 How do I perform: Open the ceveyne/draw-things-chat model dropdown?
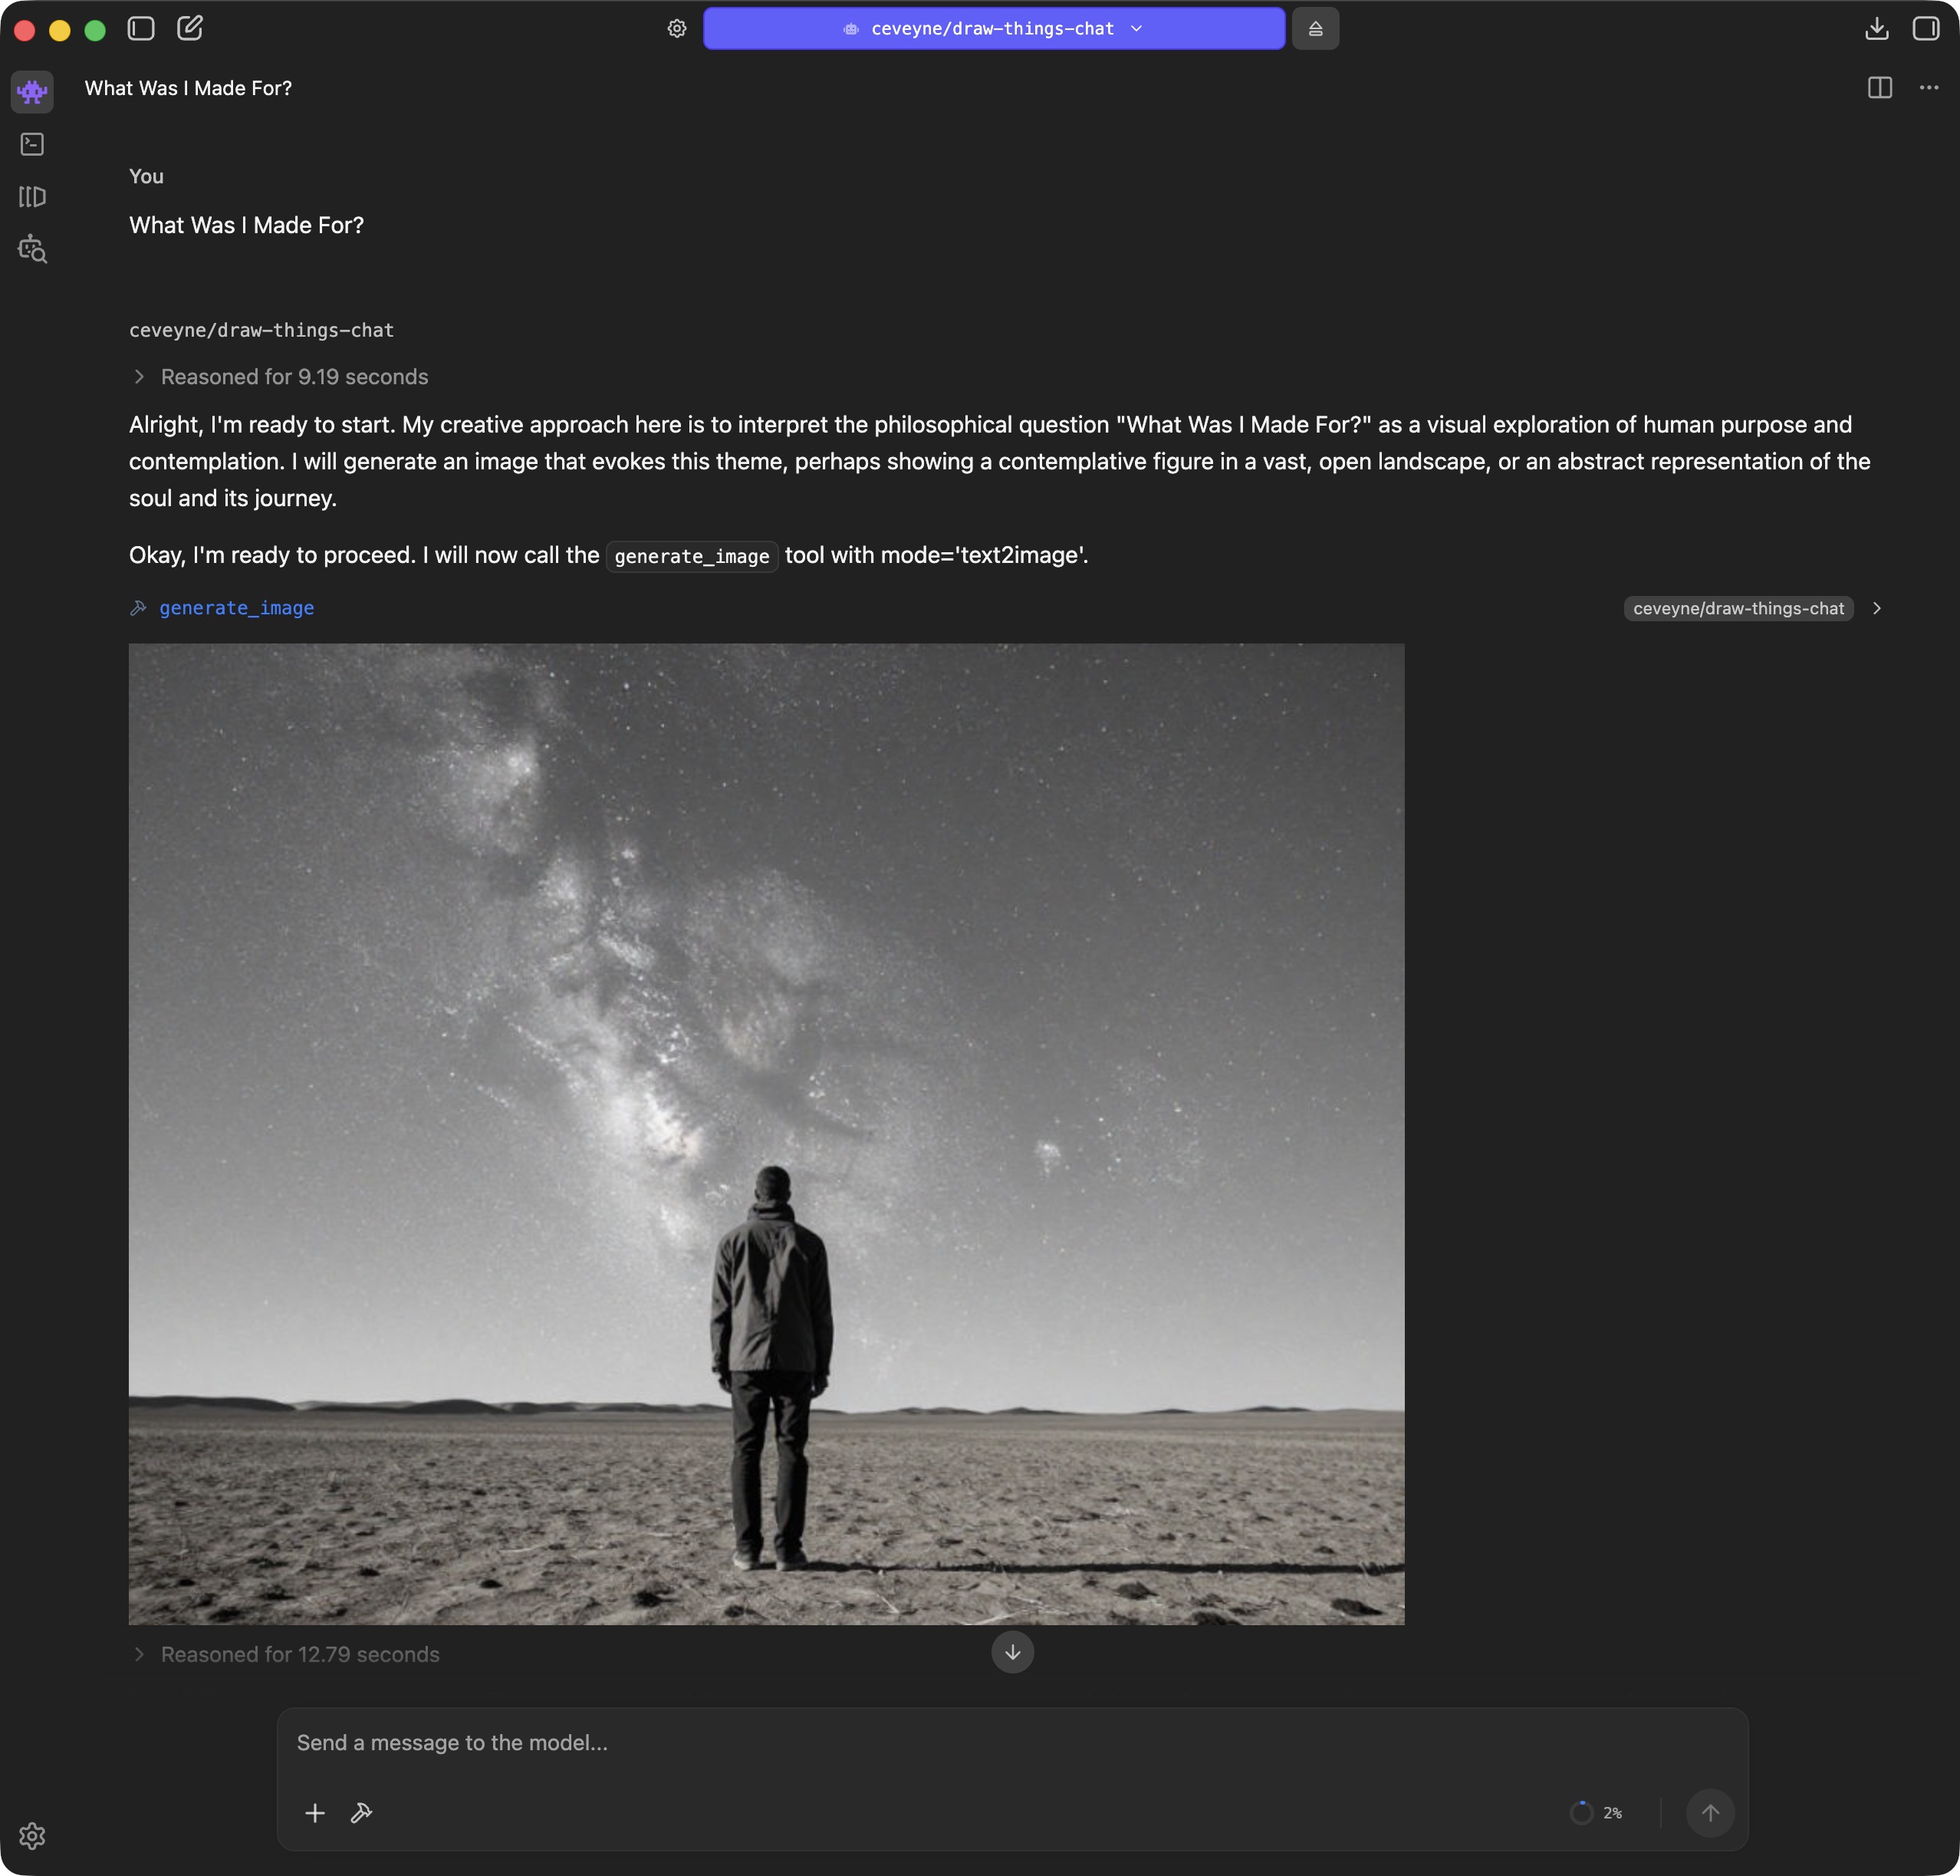tap(993, 28)
